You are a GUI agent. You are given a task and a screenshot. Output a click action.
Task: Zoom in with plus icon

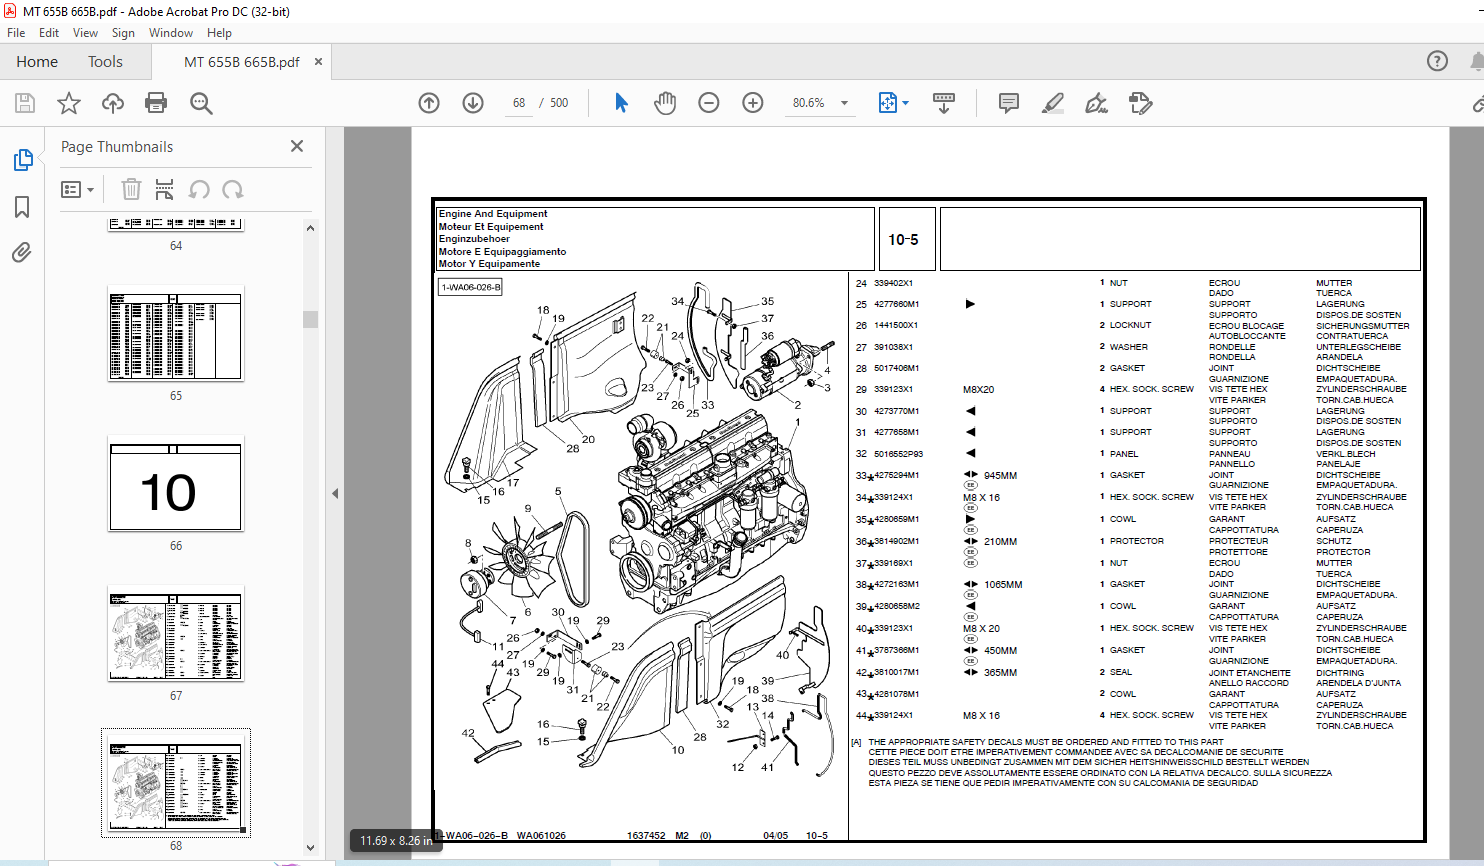click(753, 103)
